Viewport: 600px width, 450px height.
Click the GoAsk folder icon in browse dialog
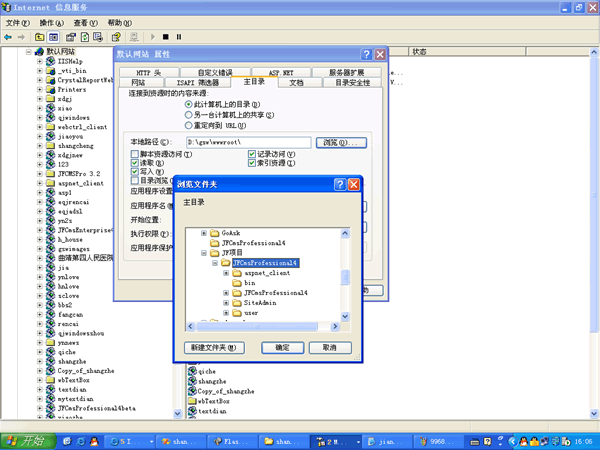point(215,233)
